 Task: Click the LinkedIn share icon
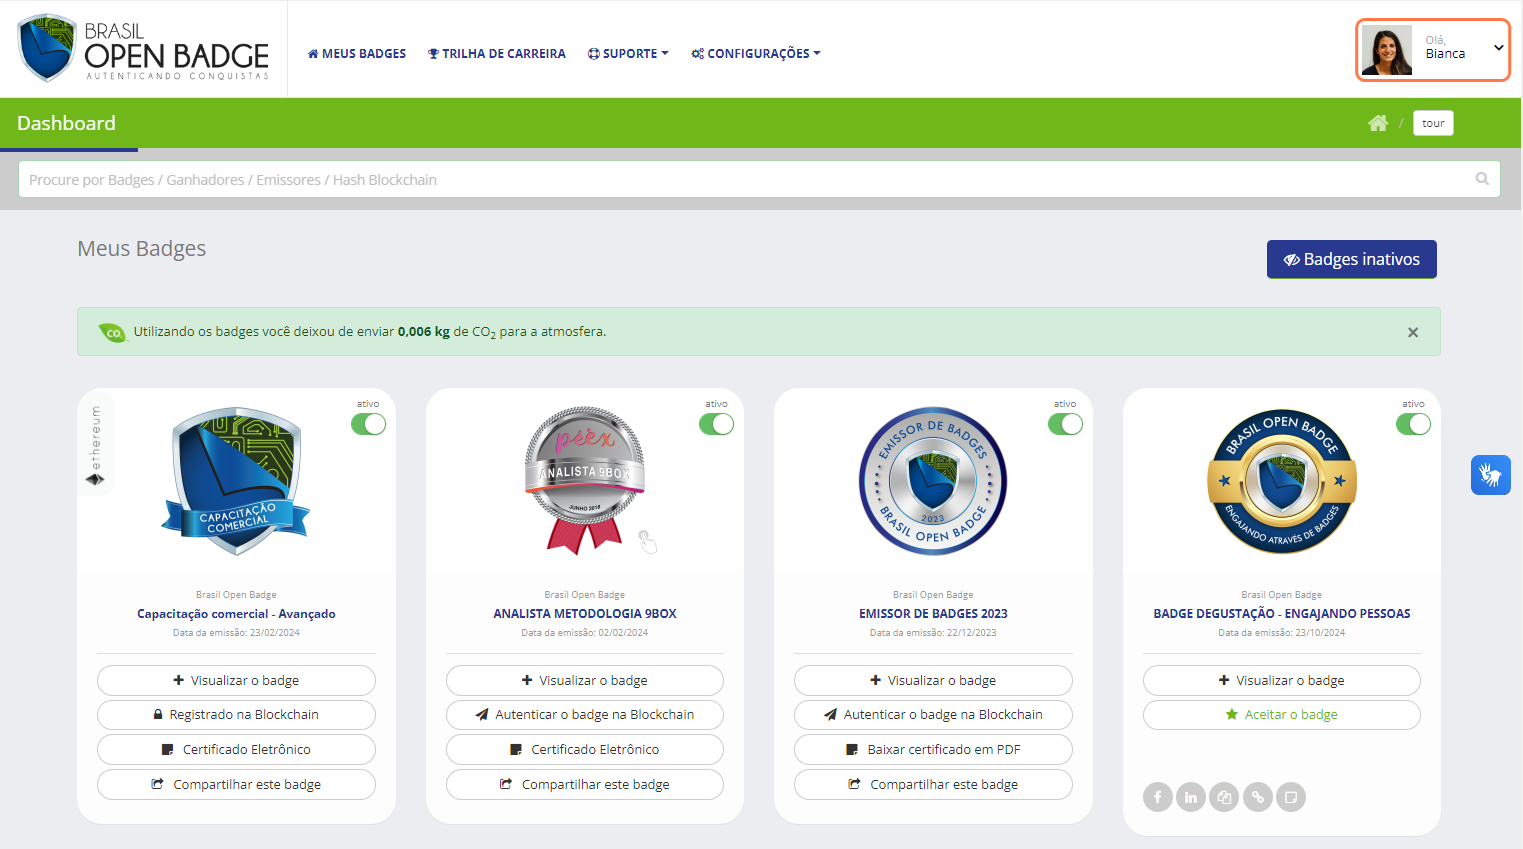coord(1191,797)
